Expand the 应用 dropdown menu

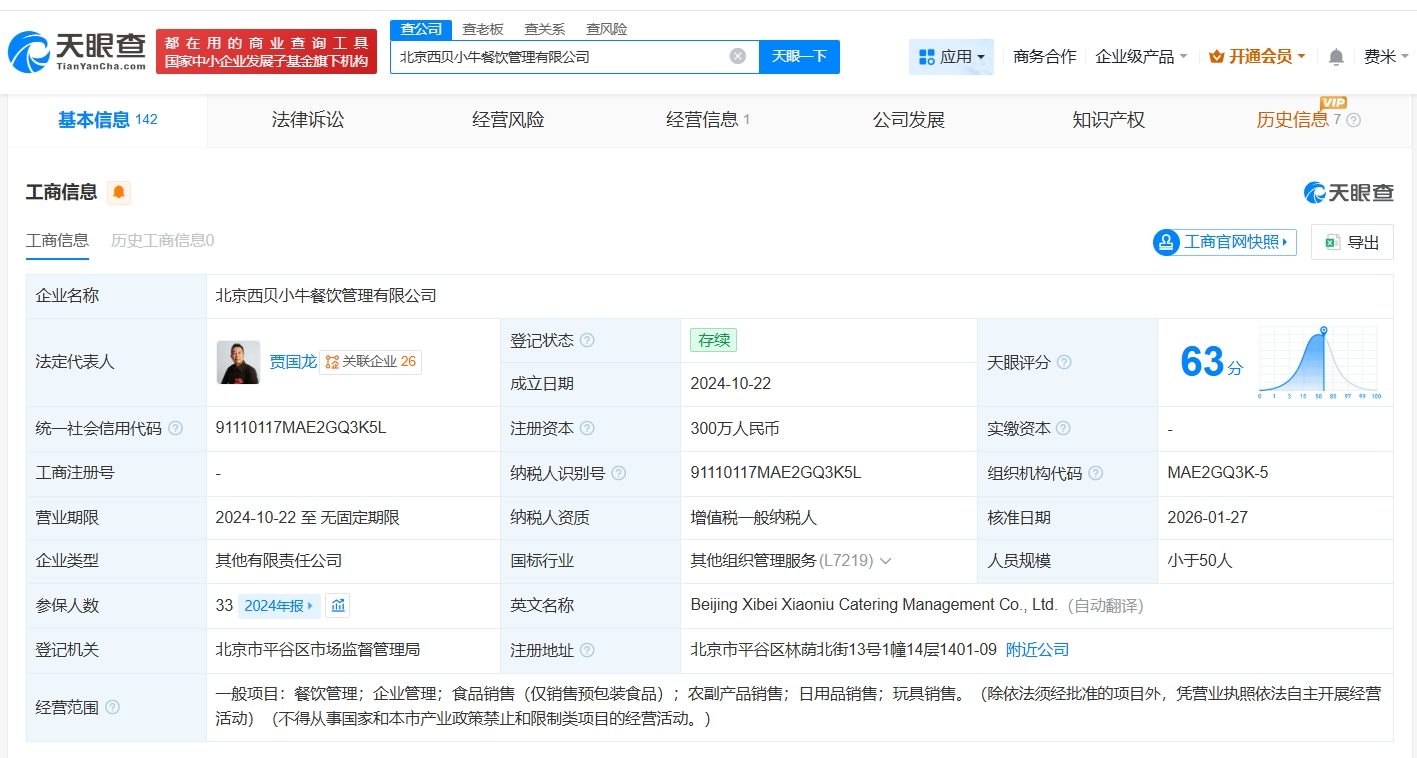(x=951, y=57)
